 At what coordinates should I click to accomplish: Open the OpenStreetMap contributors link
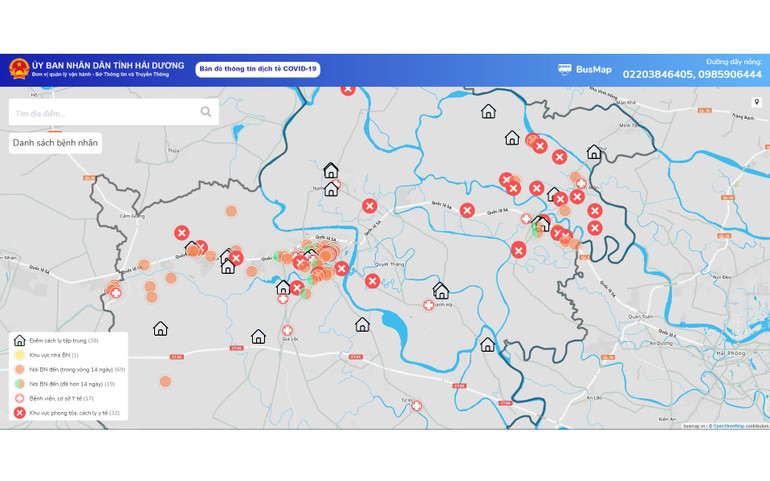pos(739,426)
